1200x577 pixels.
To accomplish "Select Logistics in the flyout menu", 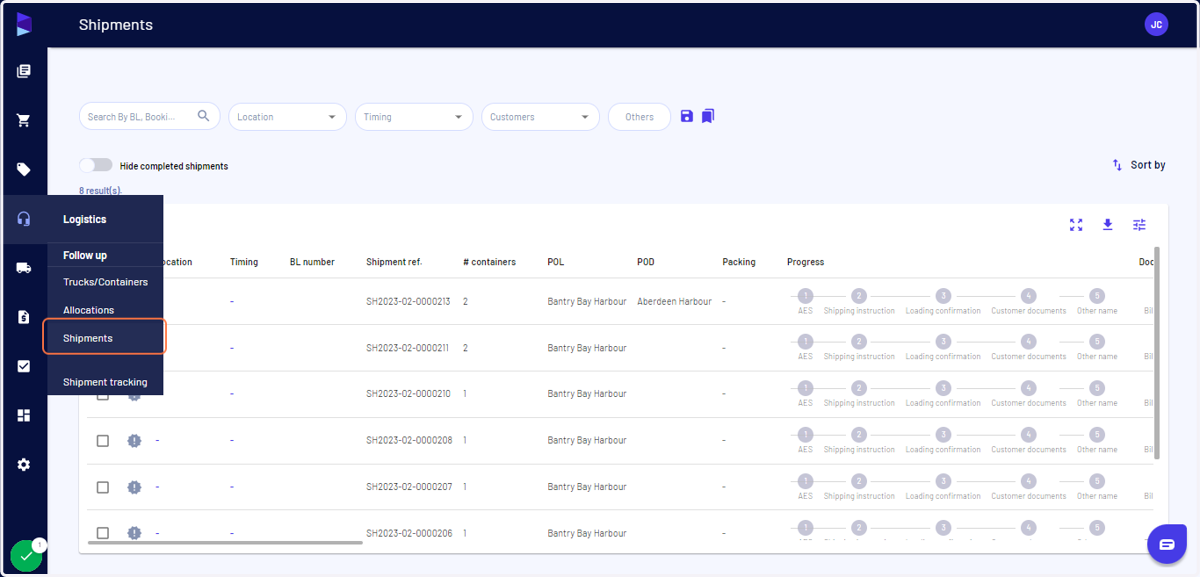I will [84, 219].
